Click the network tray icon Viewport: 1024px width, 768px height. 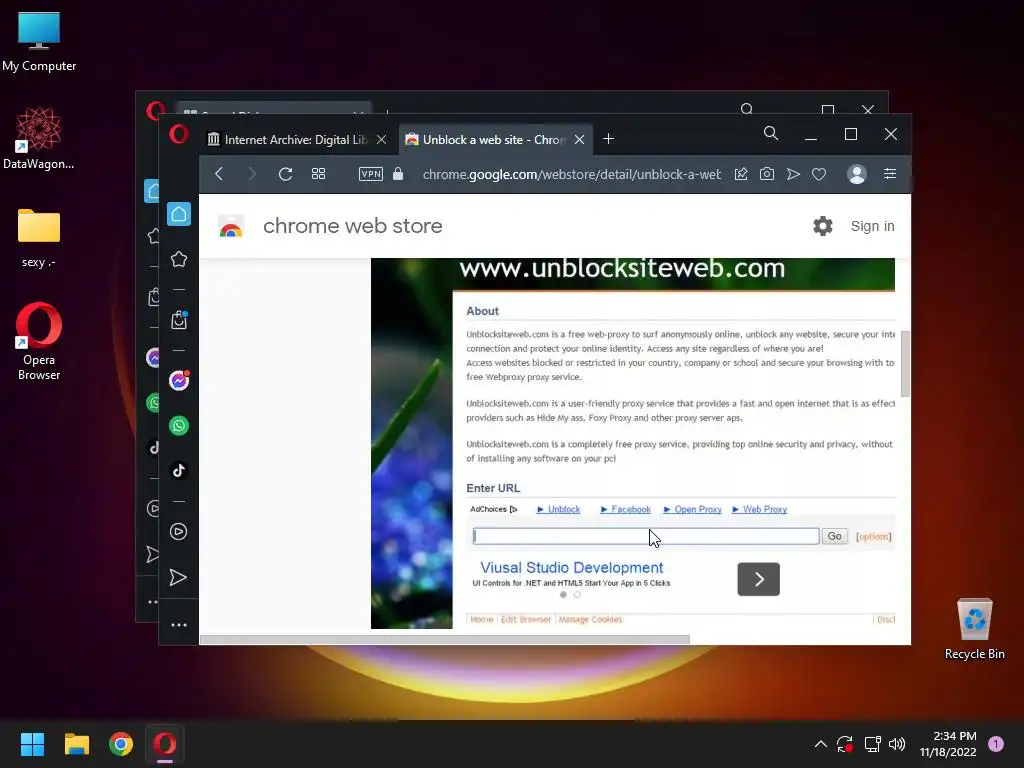872,744
